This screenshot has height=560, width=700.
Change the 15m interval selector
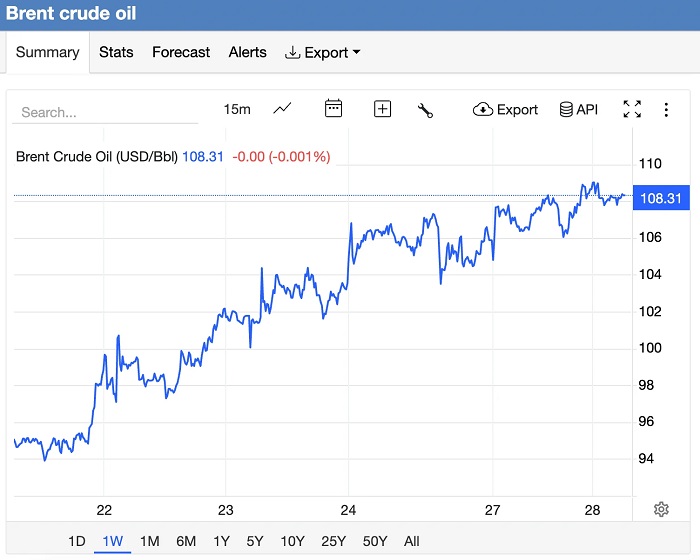(x=237, y=110)
